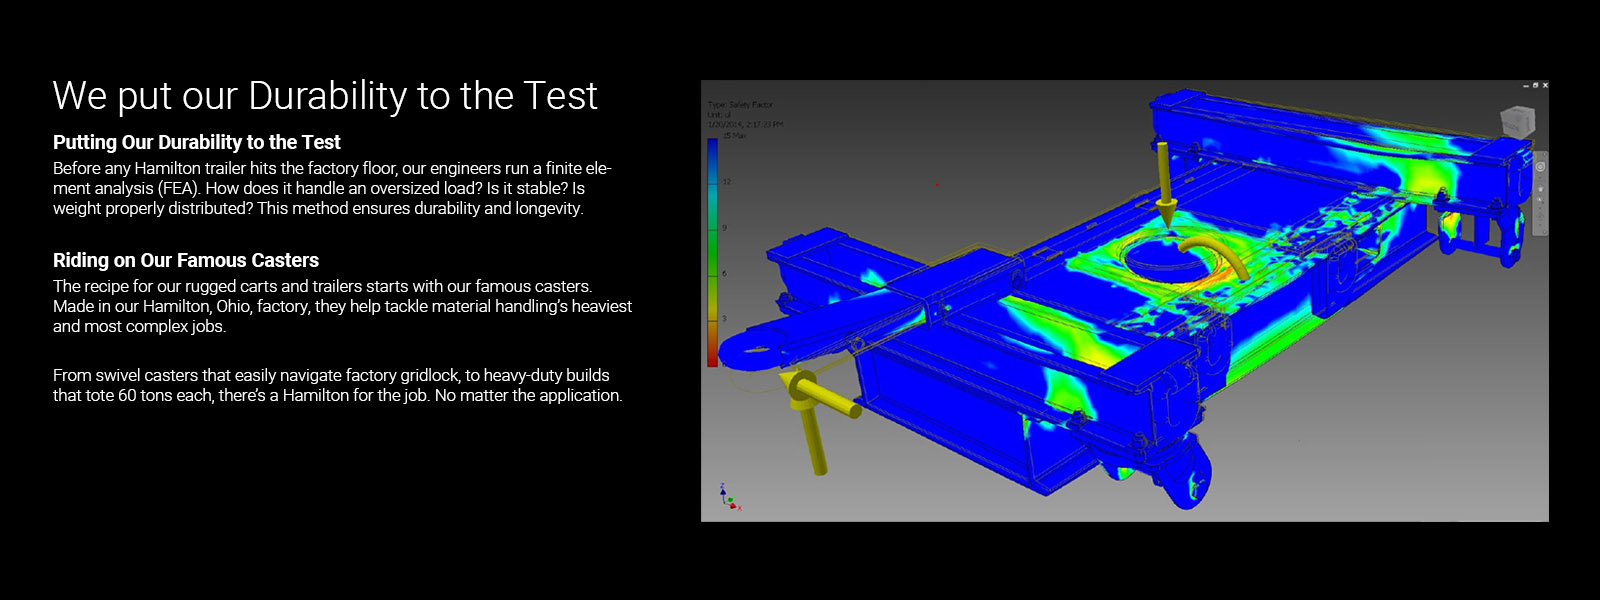Click the '15 Max' legend label
Image resolution: width=1600 pixels, height=600 pixels.
click(735, 136)
